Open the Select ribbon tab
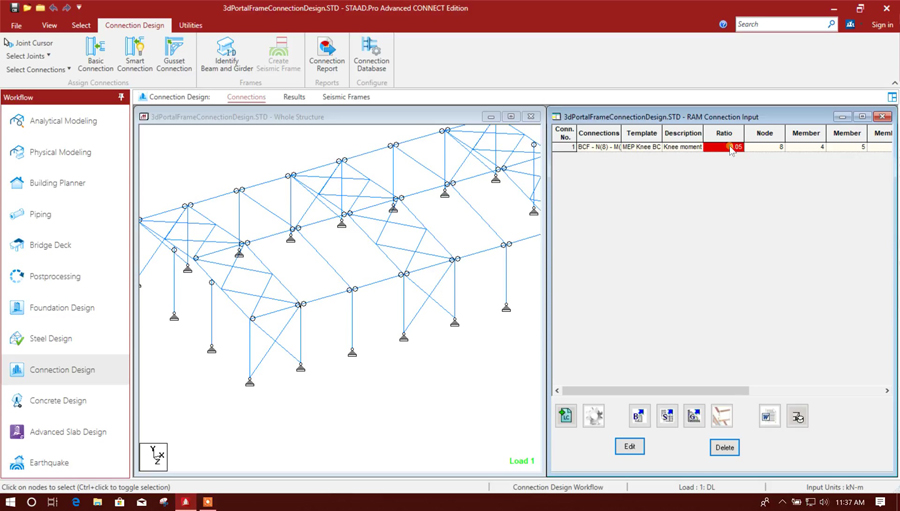This screenshot has width=900, height=511. tap(81, 25)
